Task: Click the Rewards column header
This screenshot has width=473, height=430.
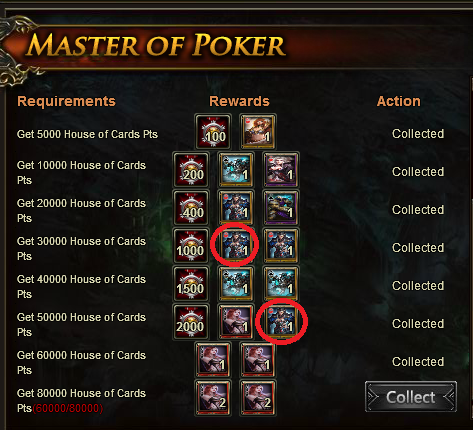Action: pos(239,101)
